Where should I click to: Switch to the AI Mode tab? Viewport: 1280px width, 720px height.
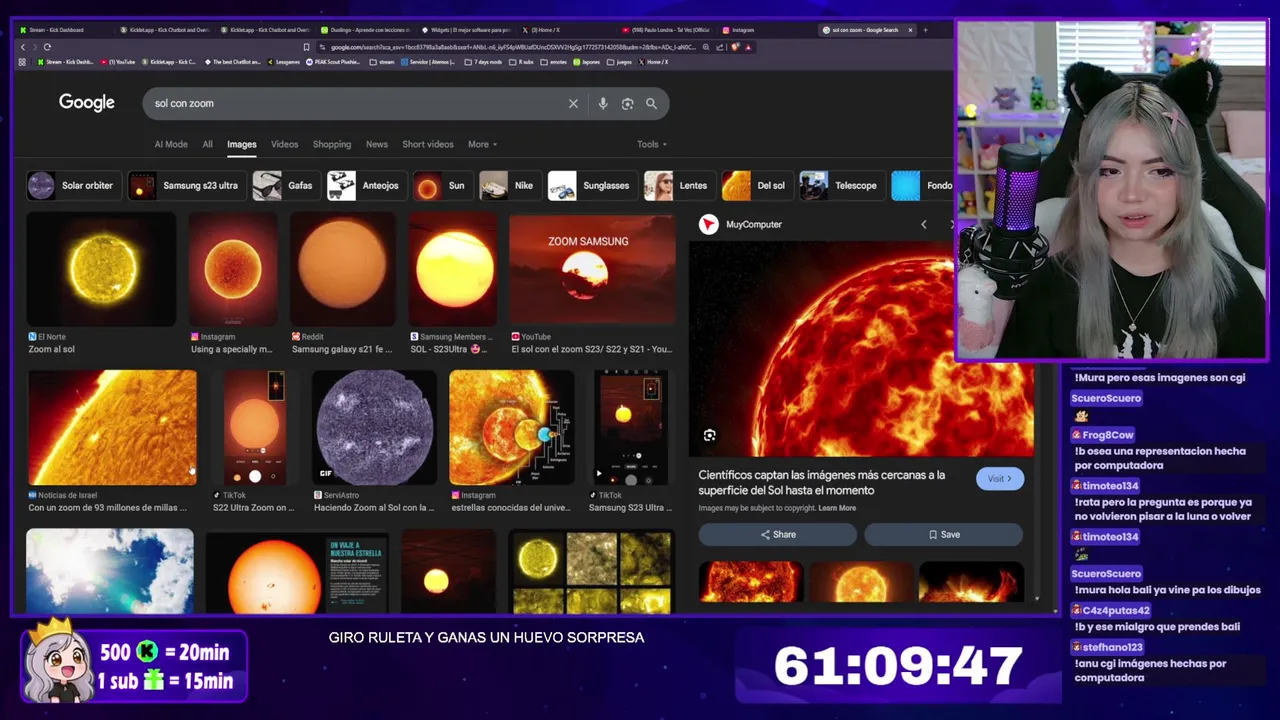(x=171, y=144)
